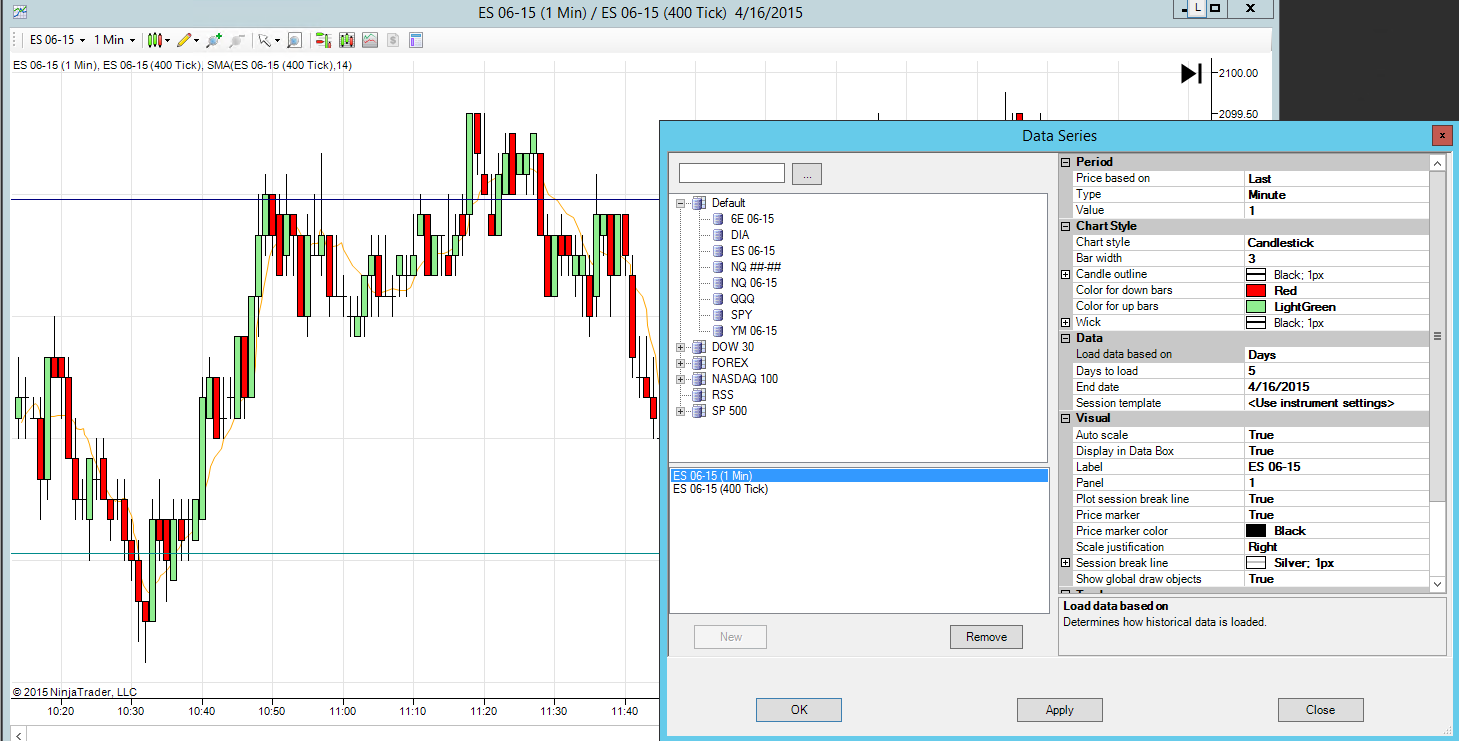Click the LightGreen up-bar color swatch

(x=1256, y=307)
